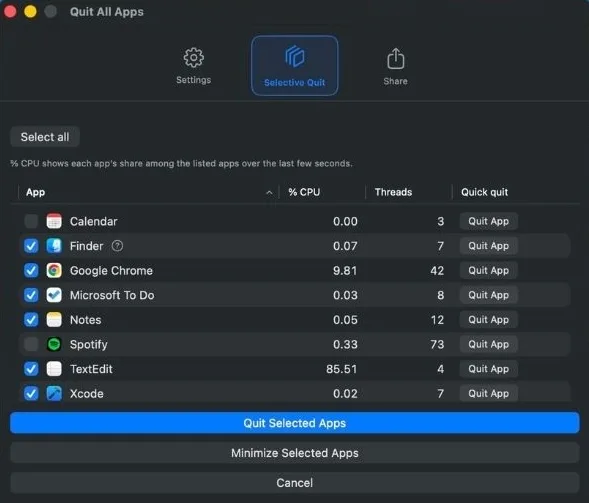Click the TextEdit app icon

click(54, 369)
